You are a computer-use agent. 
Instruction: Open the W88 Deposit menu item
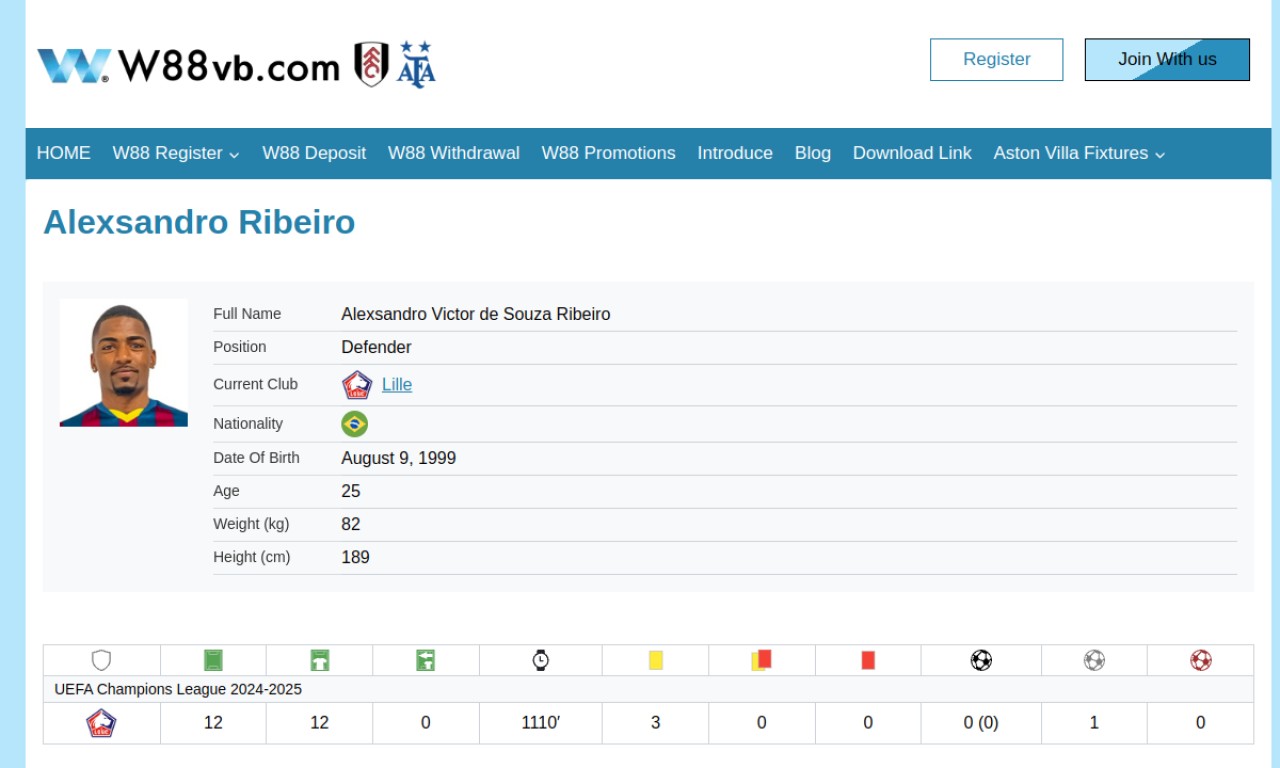pos(314,153)
